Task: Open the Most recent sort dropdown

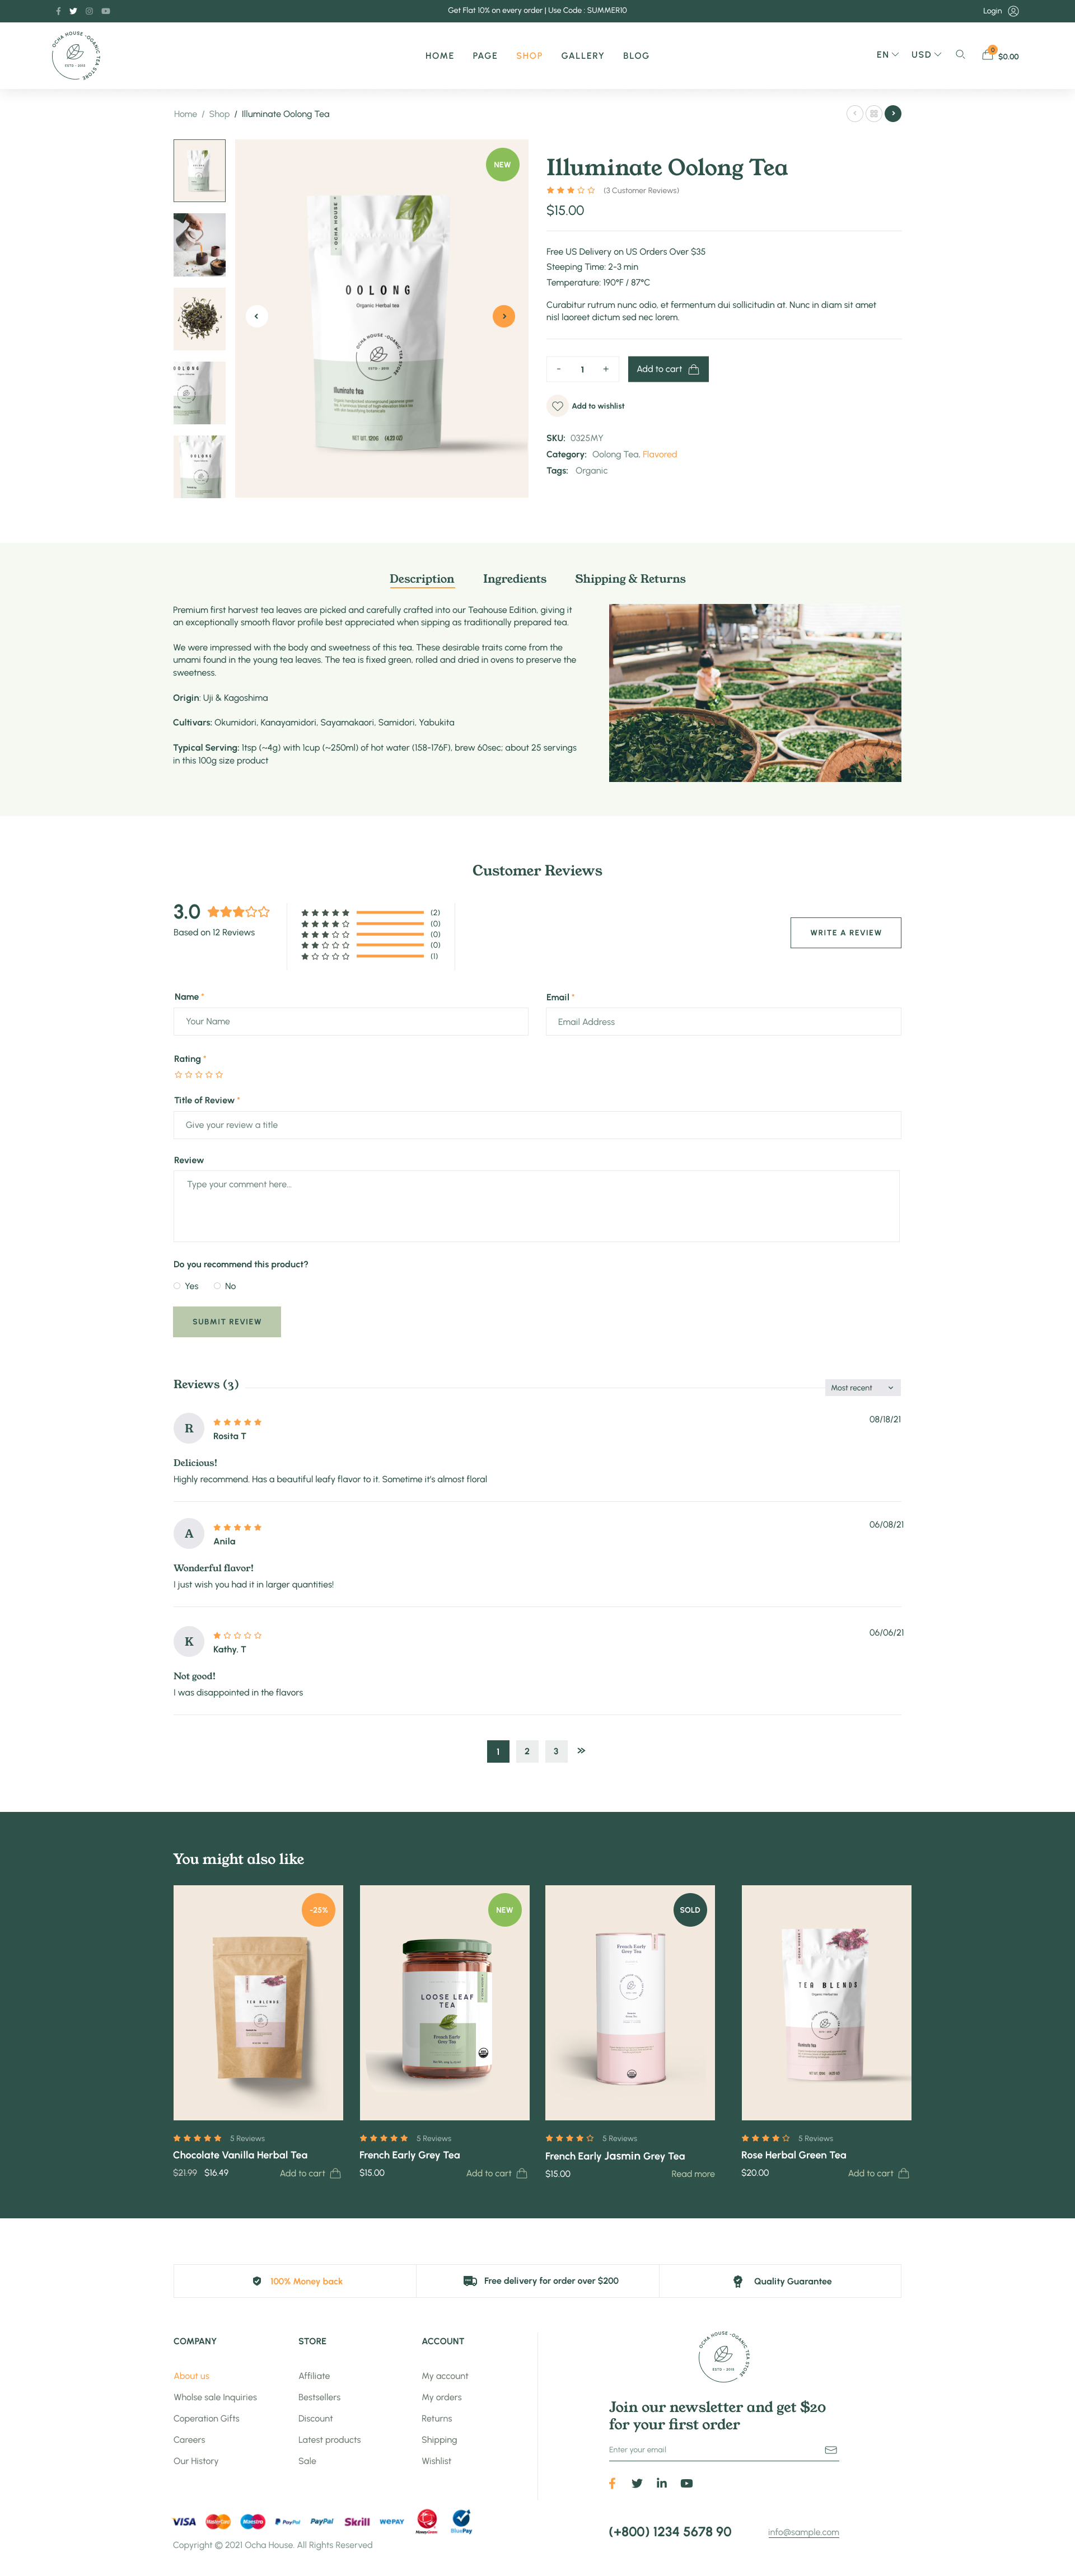Action: click(863, 1388)
